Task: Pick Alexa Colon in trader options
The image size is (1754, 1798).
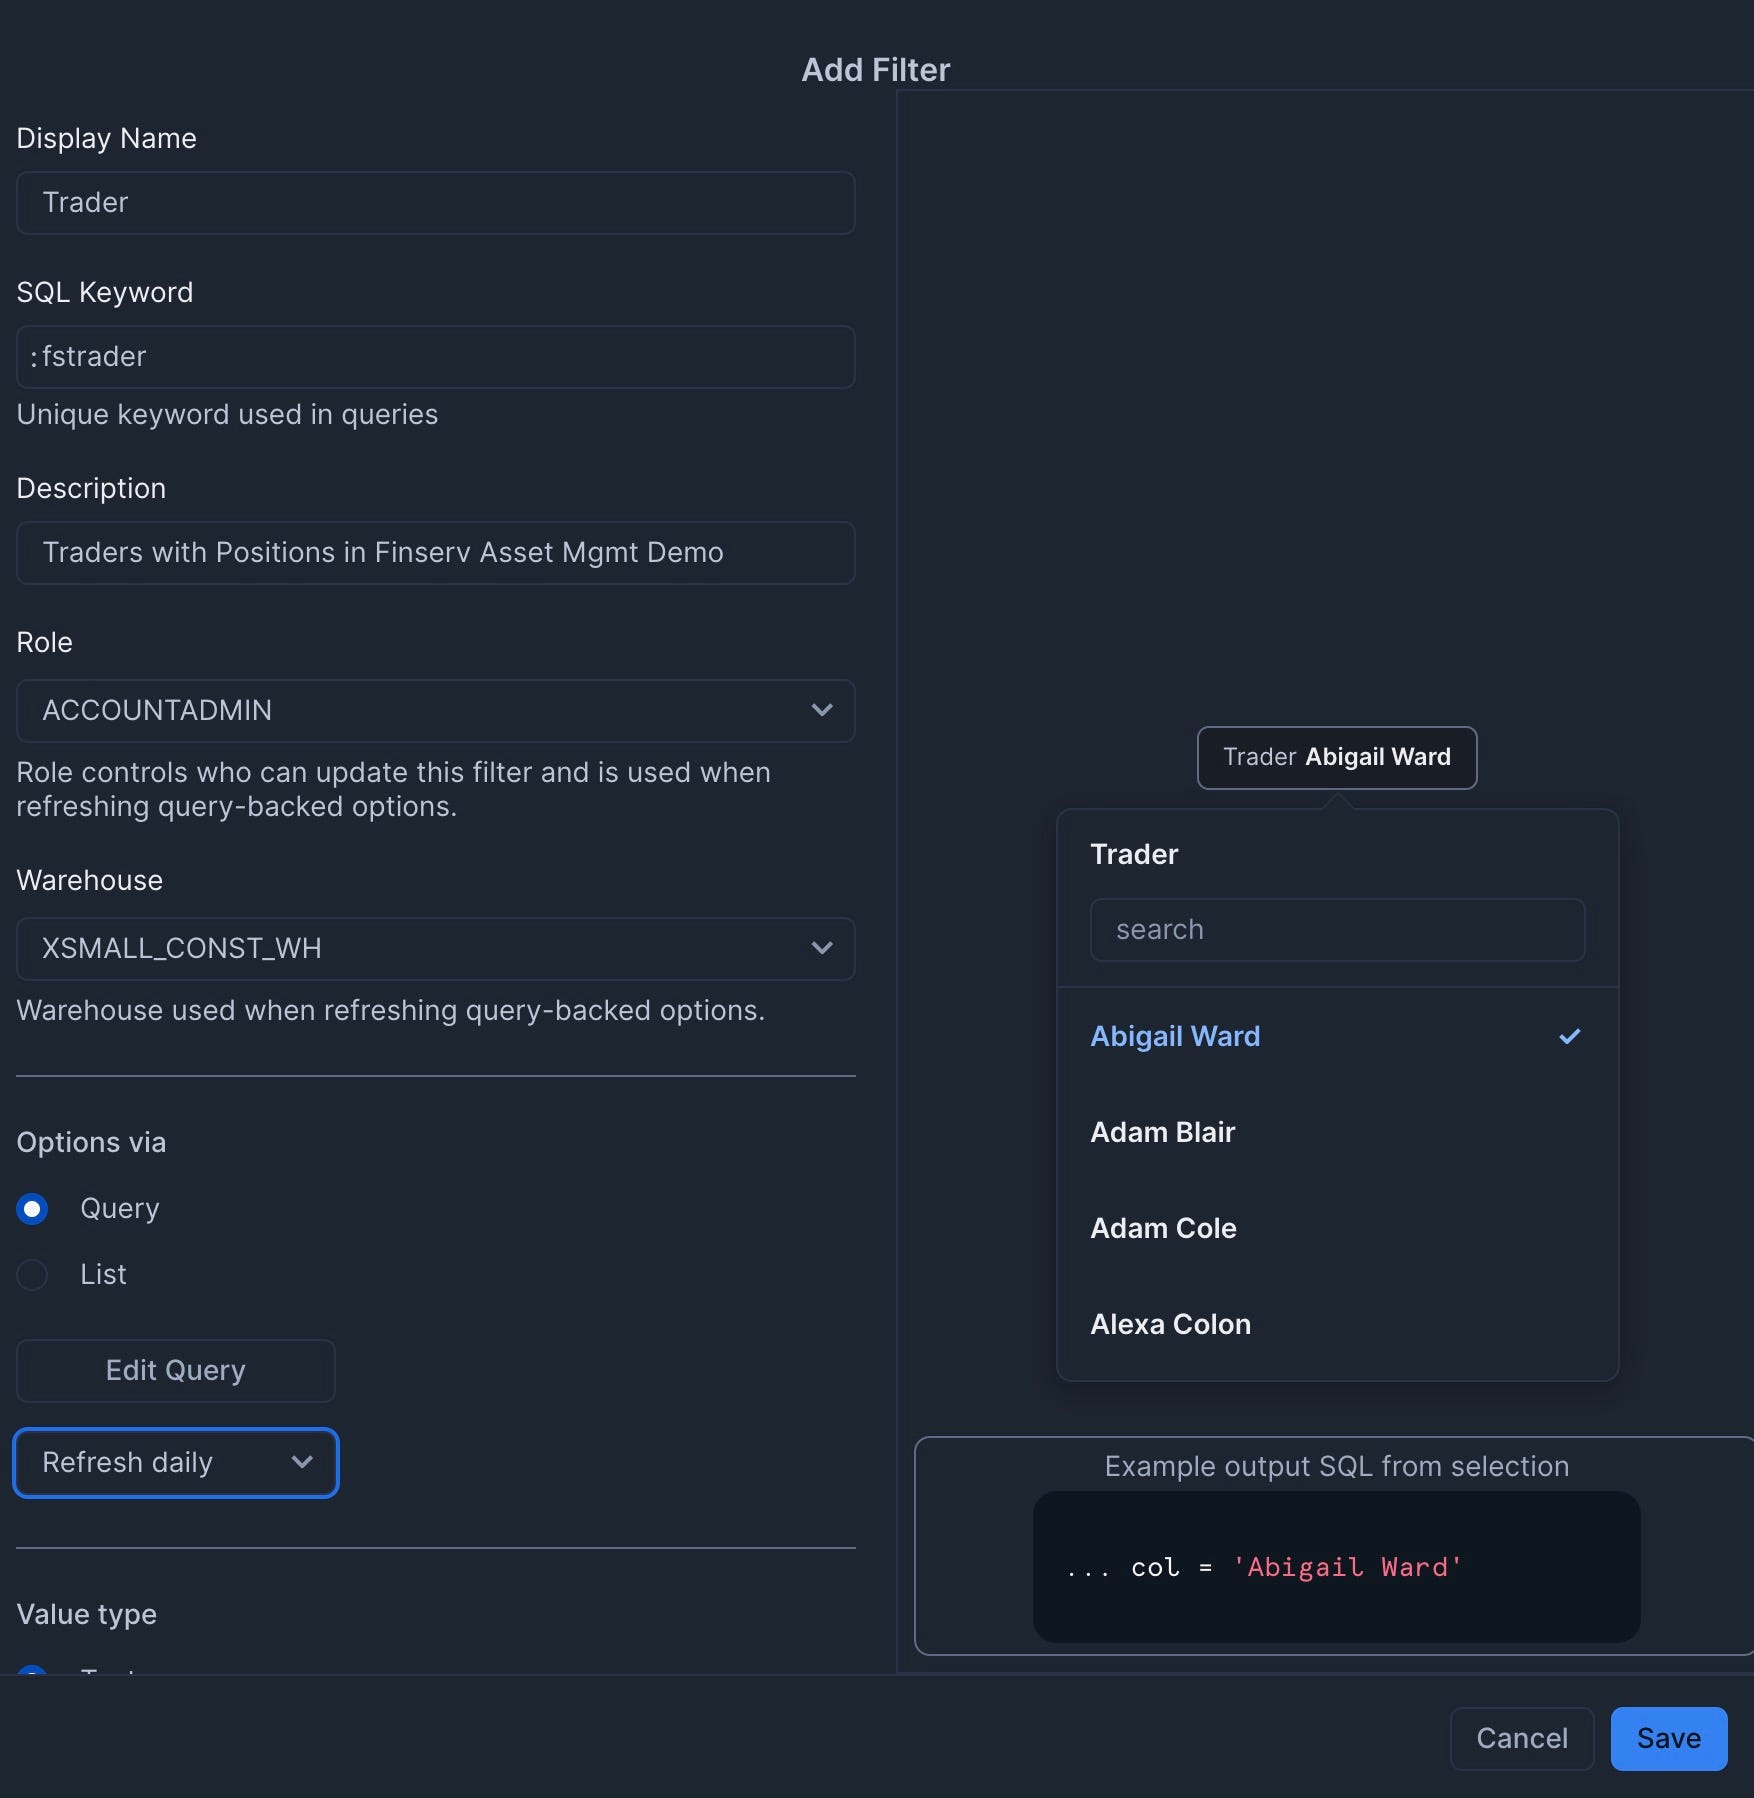Action: pos(1170,1324)
